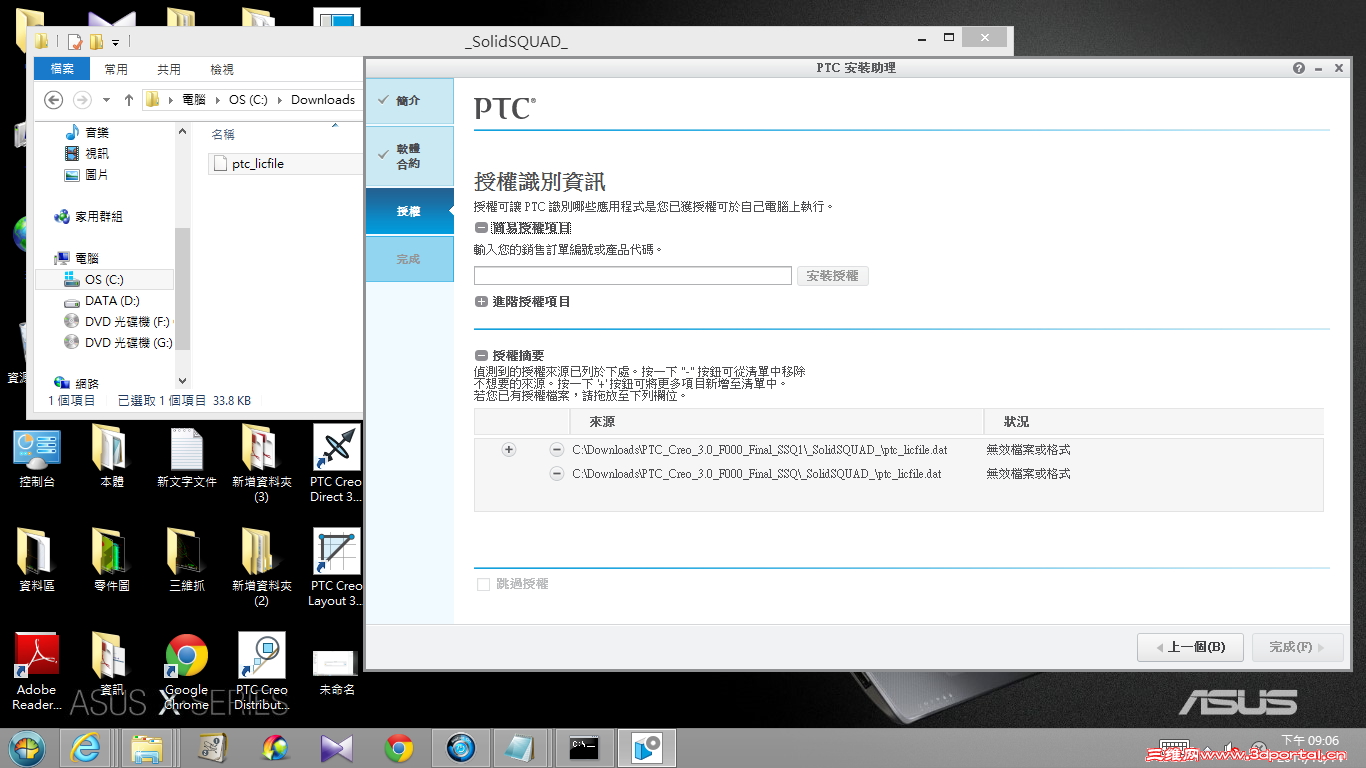Click the 上一個(B) button
1366x768 pixels.
pyautogui.click(x=1189, y=647)
